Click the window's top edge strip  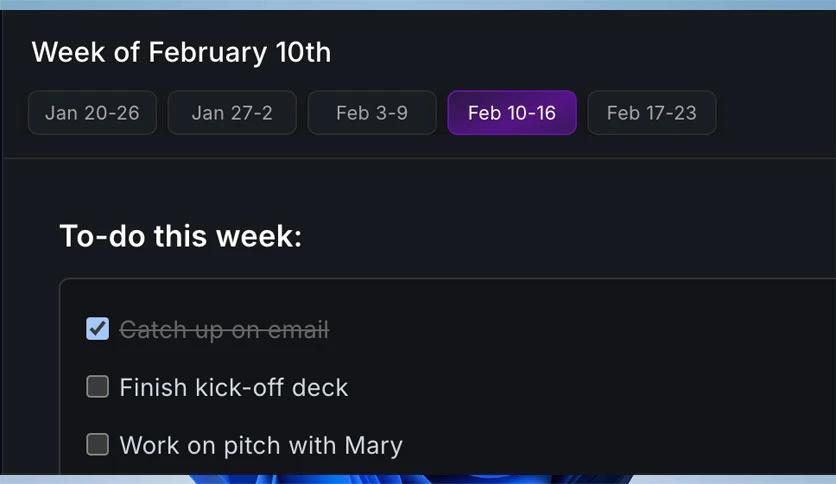pyautogui.click(x=418, y=5)
